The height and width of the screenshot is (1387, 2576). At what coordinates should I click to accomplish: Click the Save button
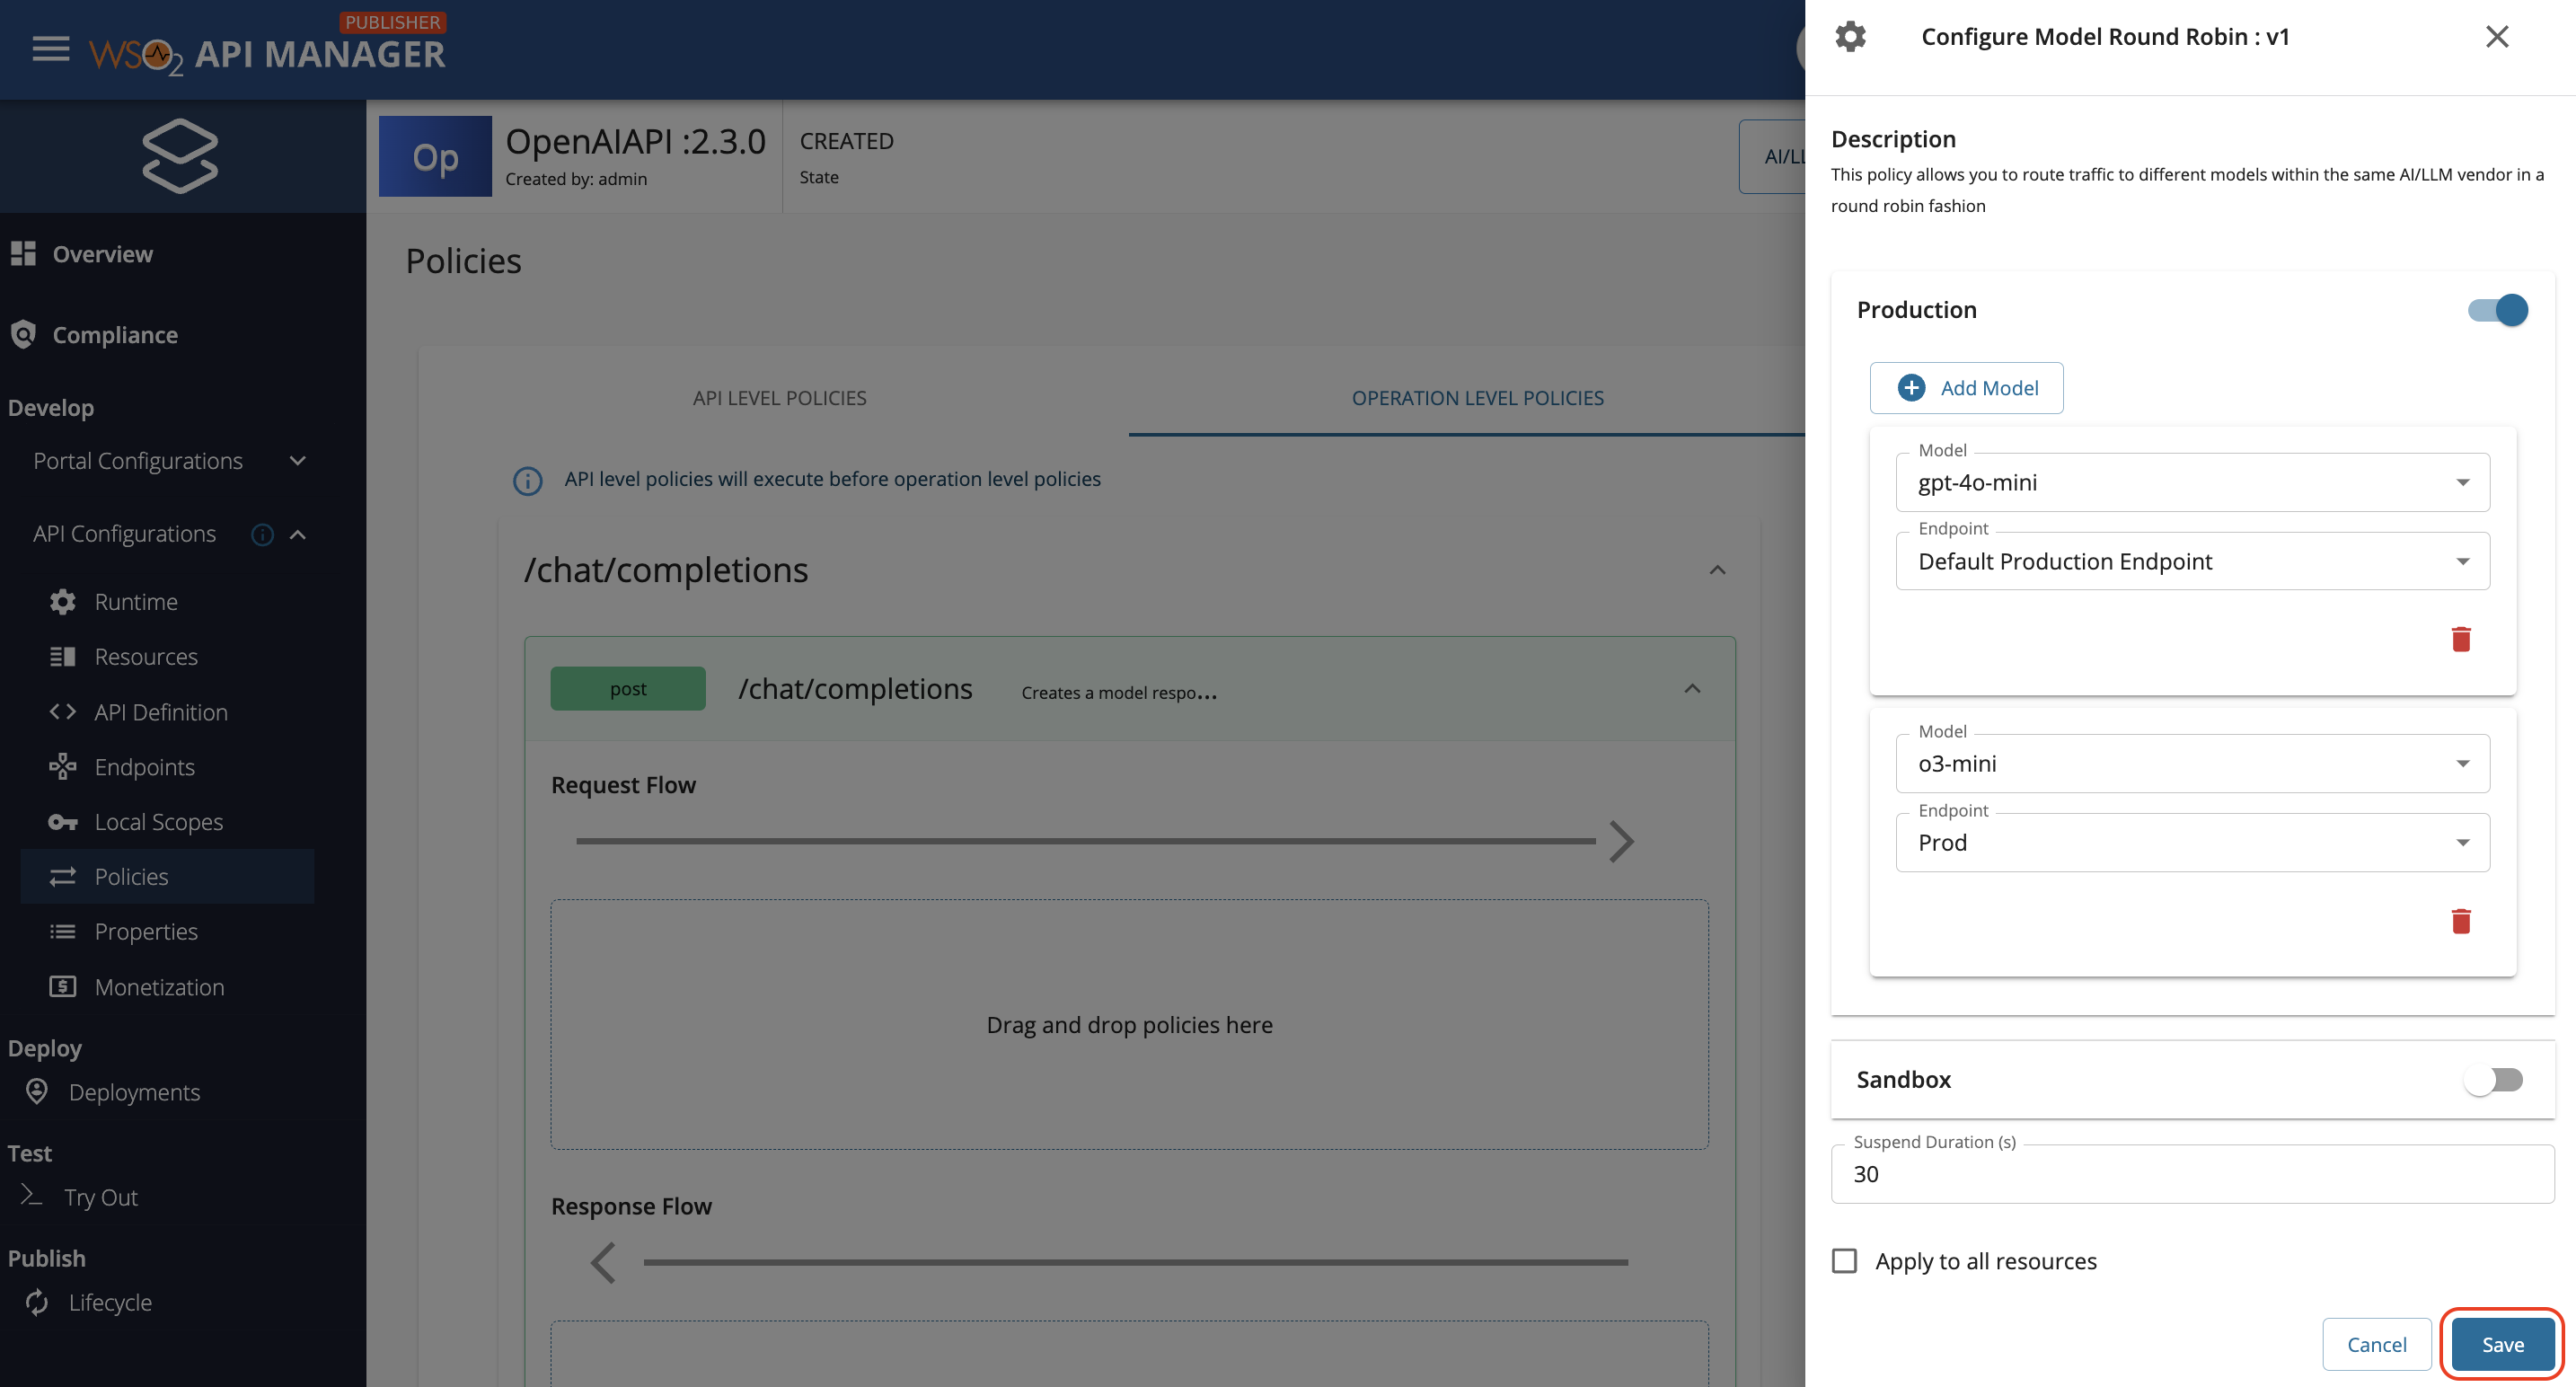point(2502,1345)
